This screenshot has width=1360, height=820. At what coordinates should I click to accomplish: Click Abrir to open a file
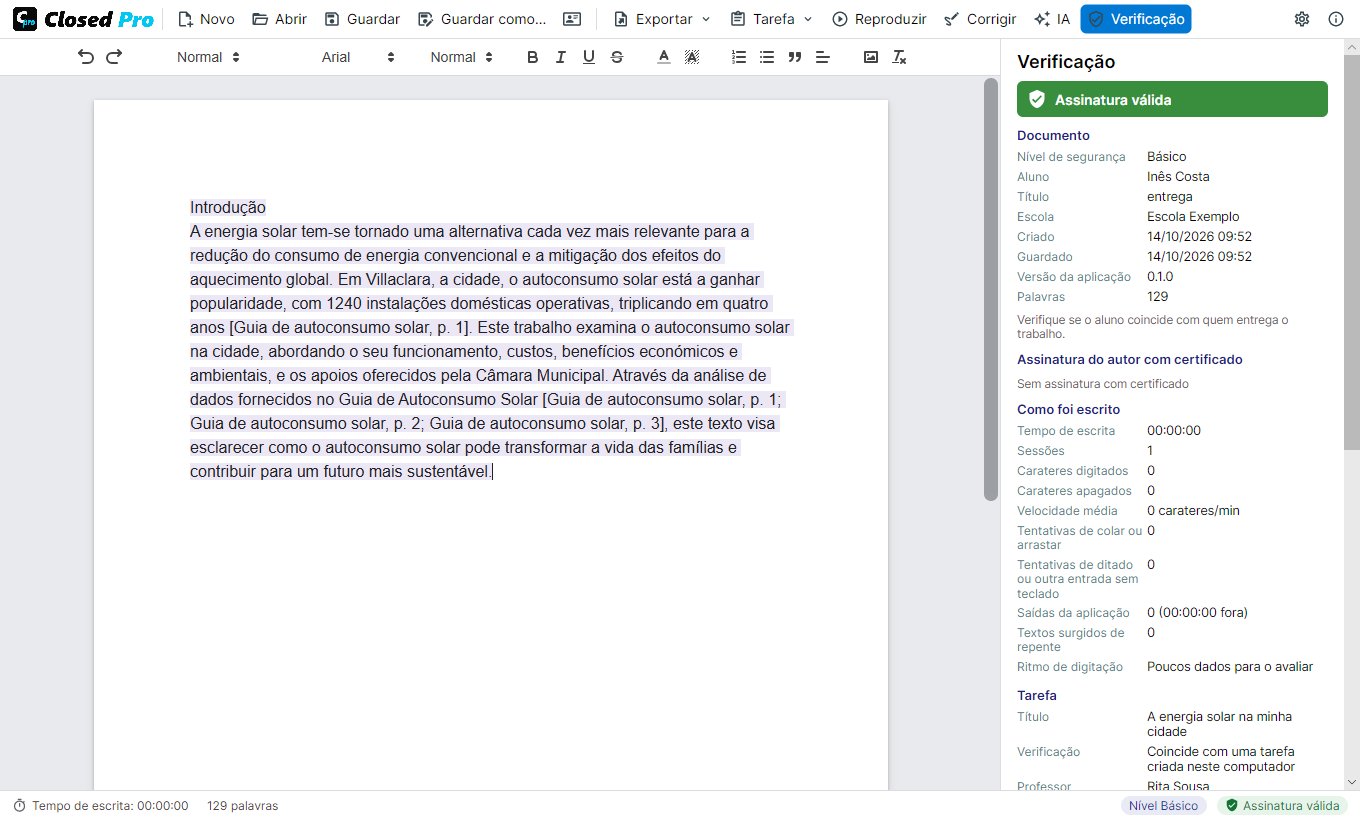279,19
